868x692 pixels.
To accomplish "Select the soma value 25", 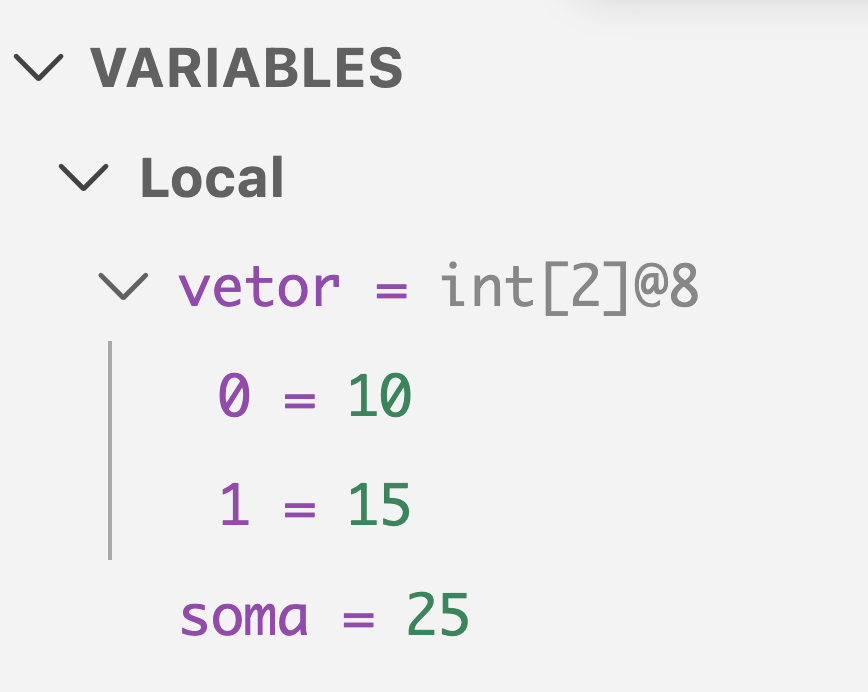I will [438, 618].
